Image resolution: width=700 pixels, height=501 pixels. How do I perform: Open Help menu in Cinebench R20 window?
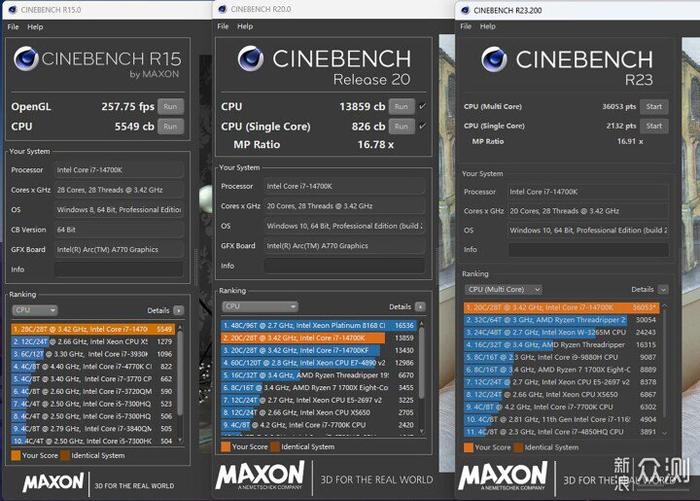pos(245,26)
